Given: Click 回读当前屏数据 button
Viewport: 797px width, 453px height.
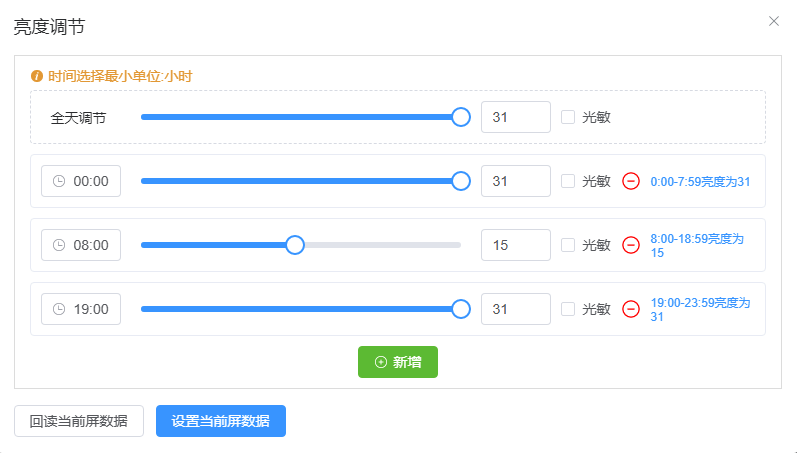Looking at the screenshot, I should pyautogui.click(x=79, y=421).
